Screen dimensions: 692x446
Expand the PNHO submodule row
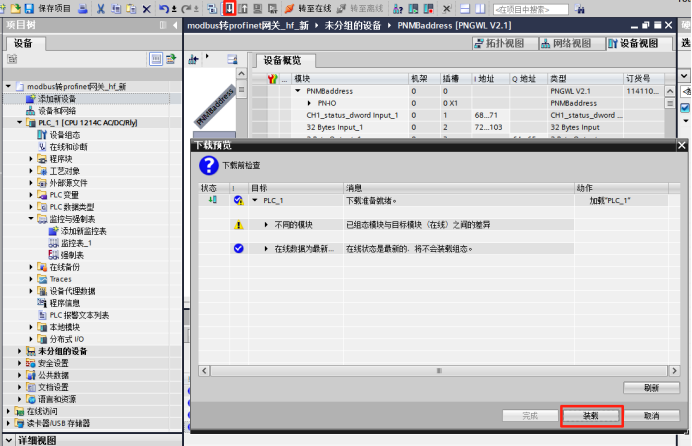[x=309, y=103]
